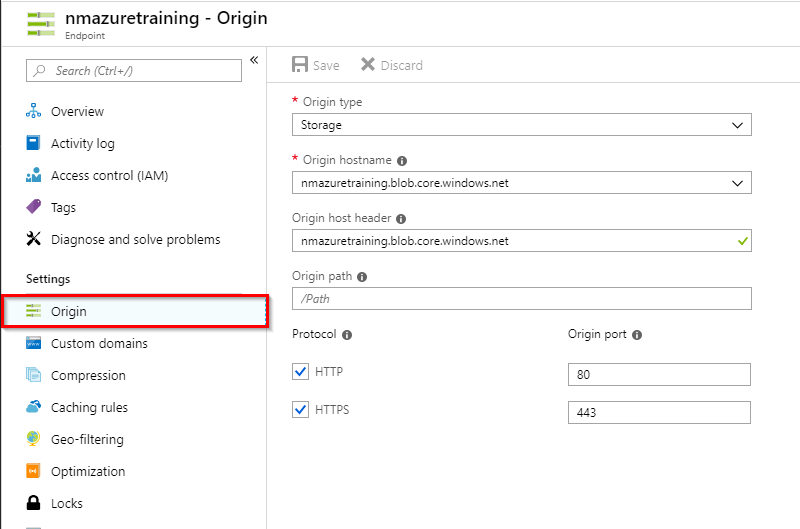Click the Access control (IAM) icon

click(34, 176)
